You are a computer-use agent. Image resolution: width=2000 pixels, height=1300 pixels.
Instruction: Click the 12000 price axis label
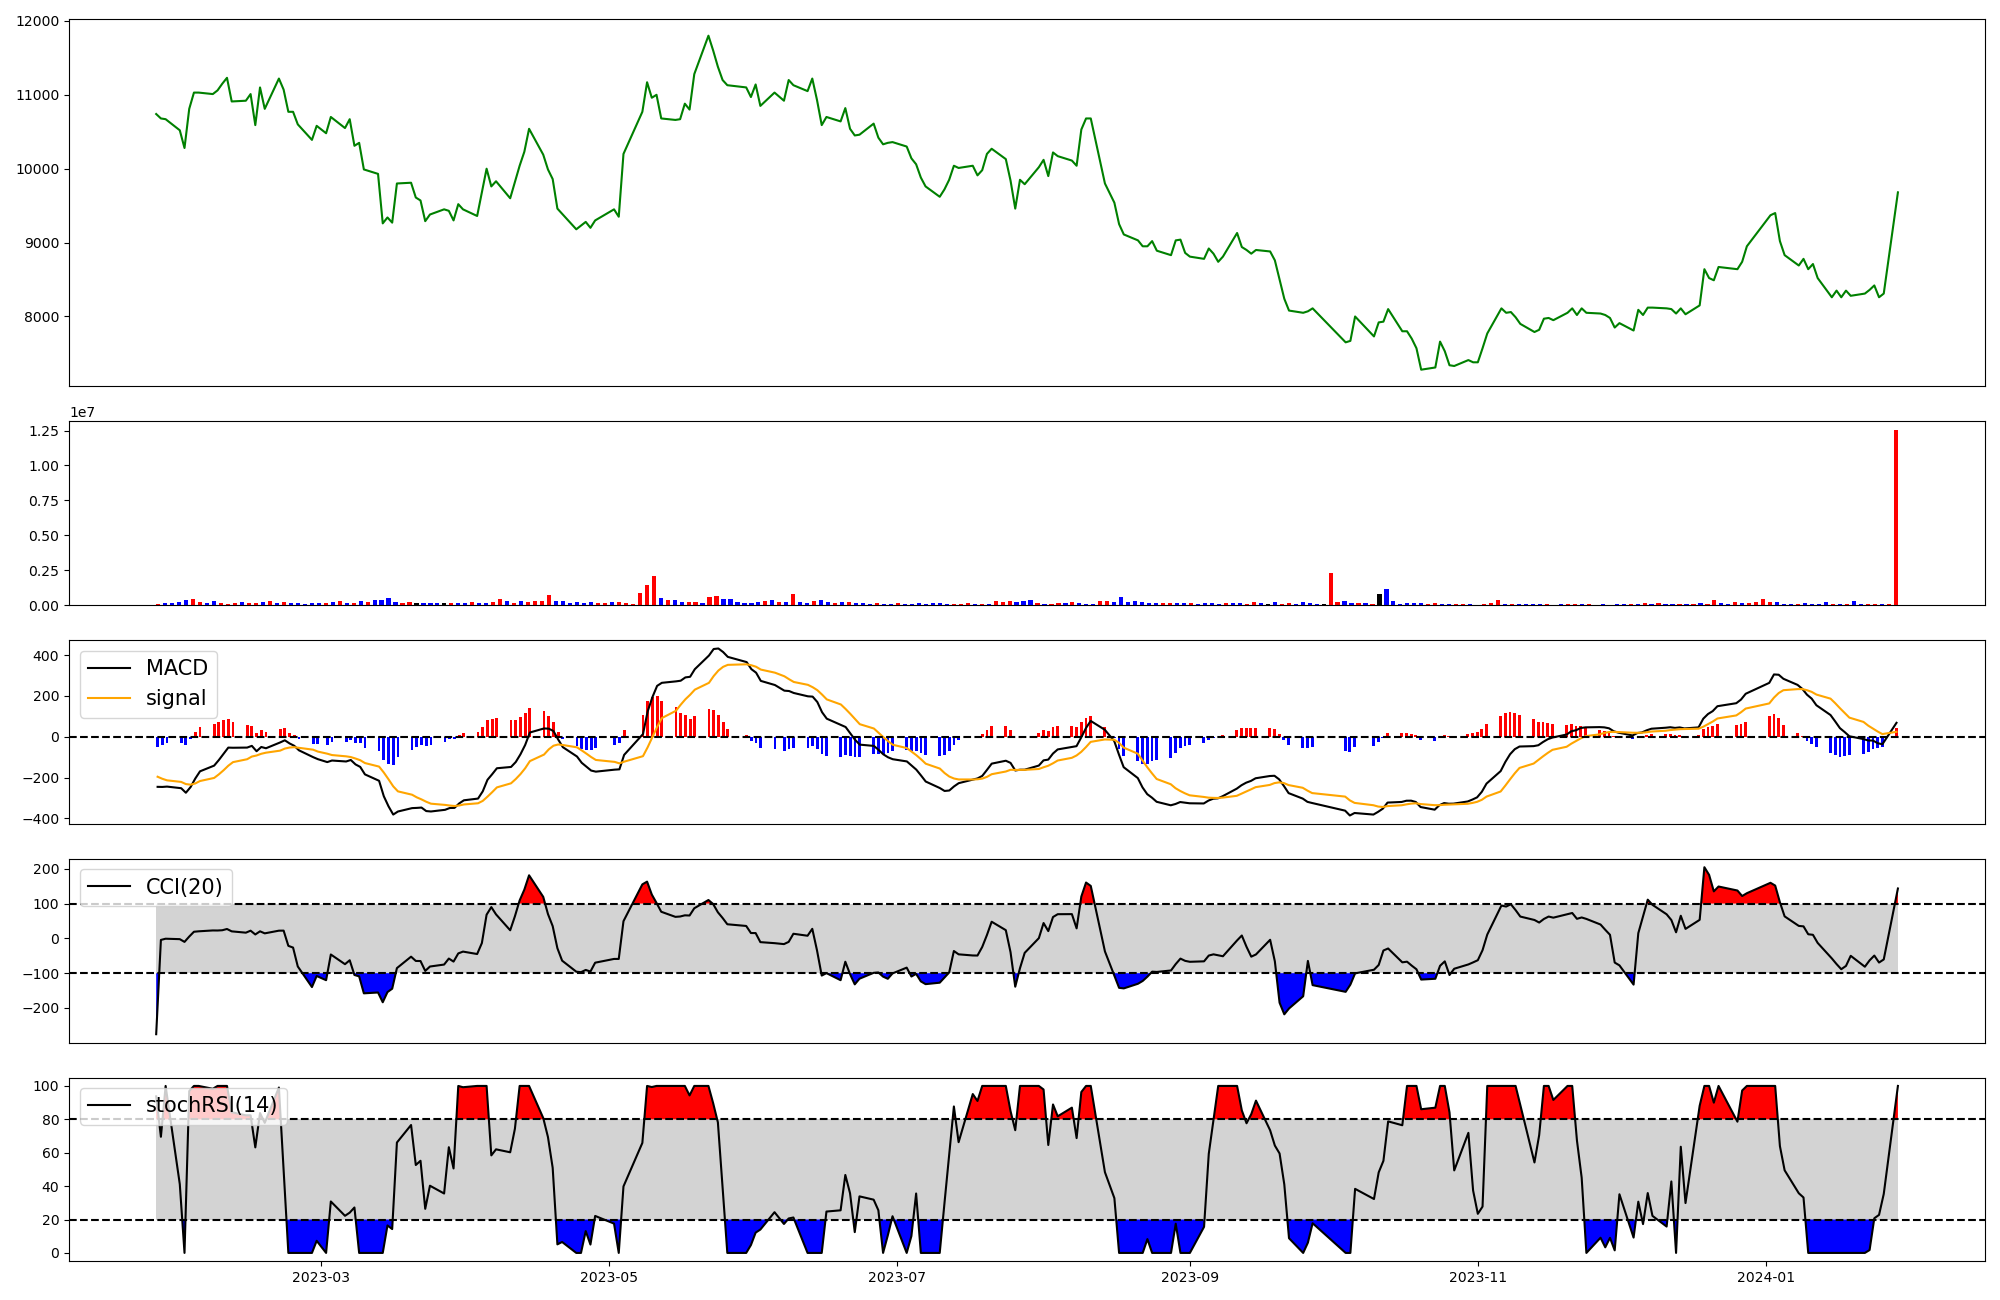pos(37,21)
